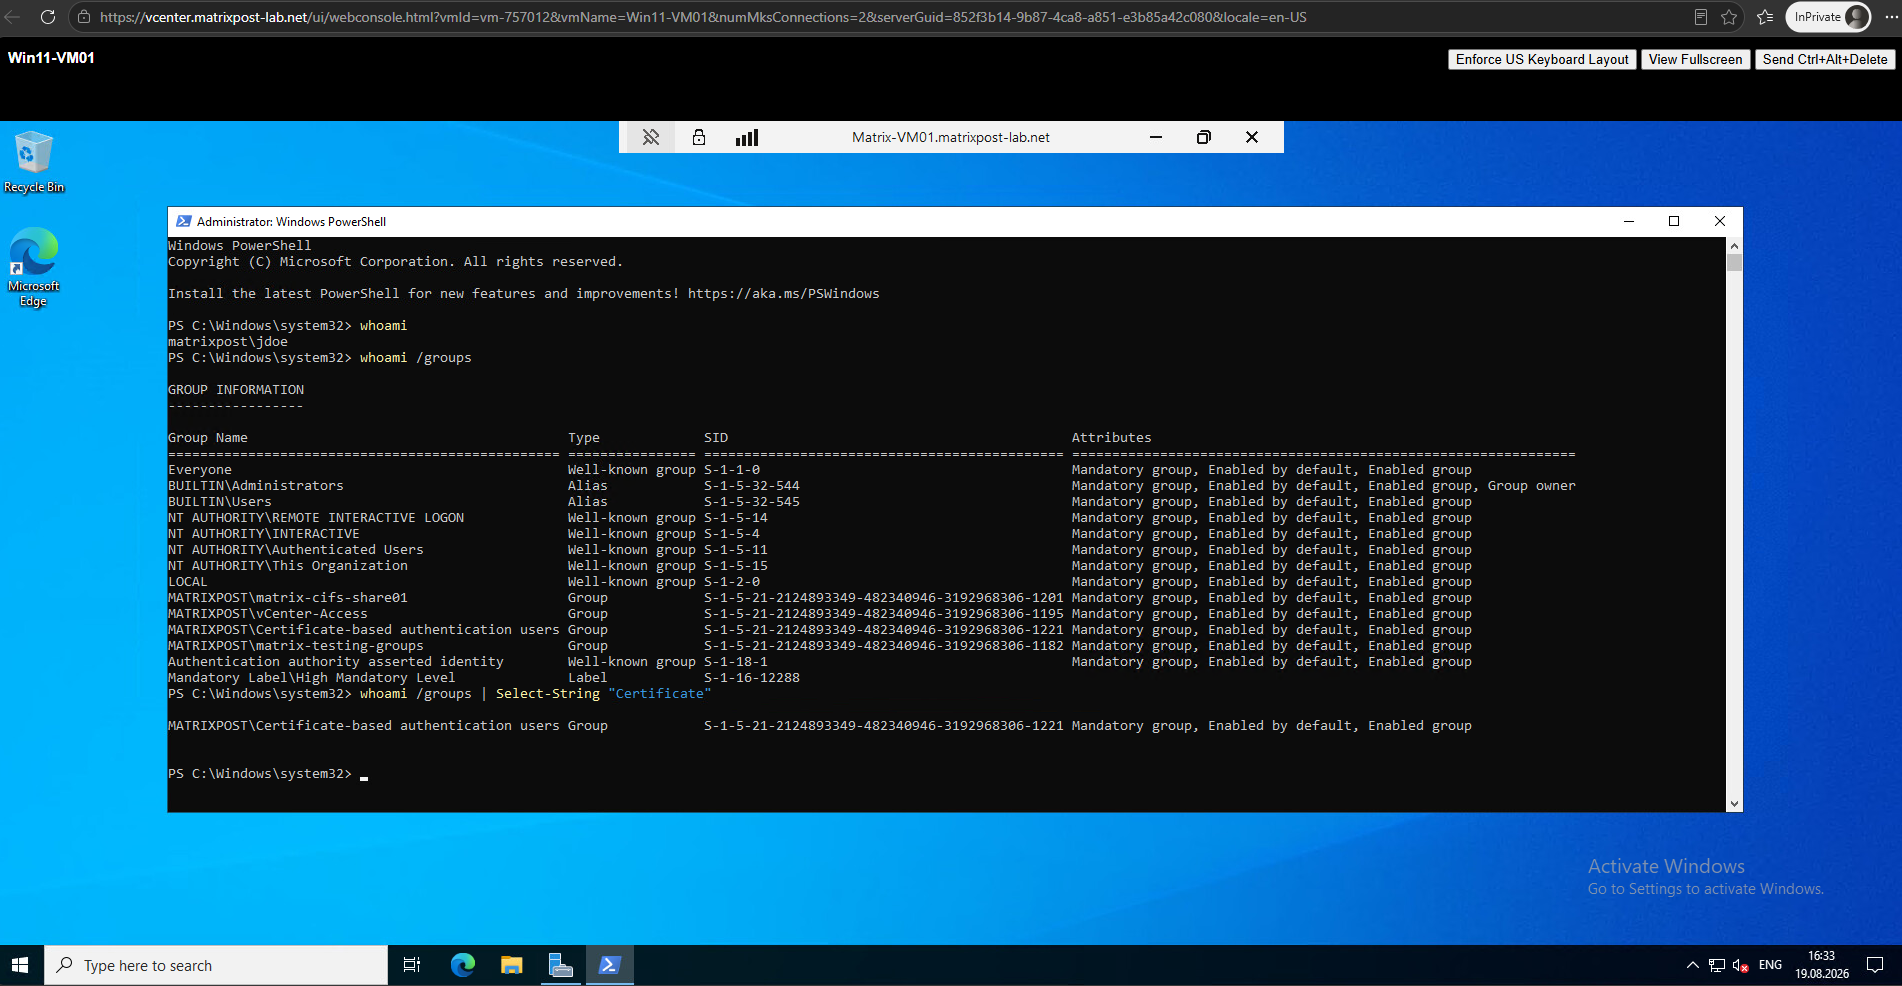Close the Matrix-VM01 remote session
The width and height of the screenshot is (1902, 986).
pyautogui.click(x=1252, y=137)
